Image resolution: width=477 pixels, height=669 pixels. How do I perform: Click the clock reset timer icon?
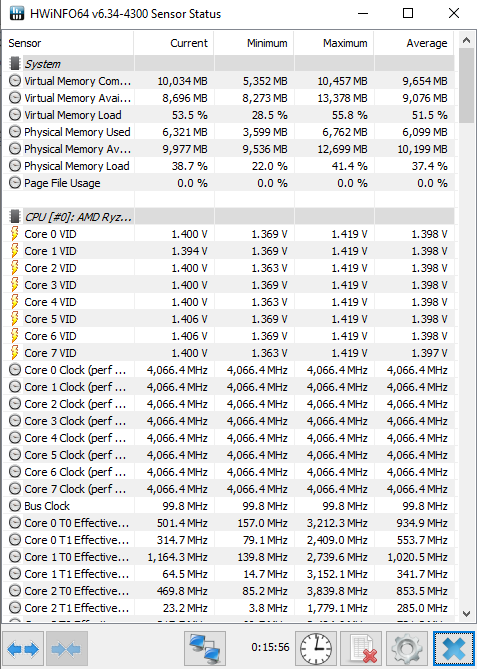[316, 649]
